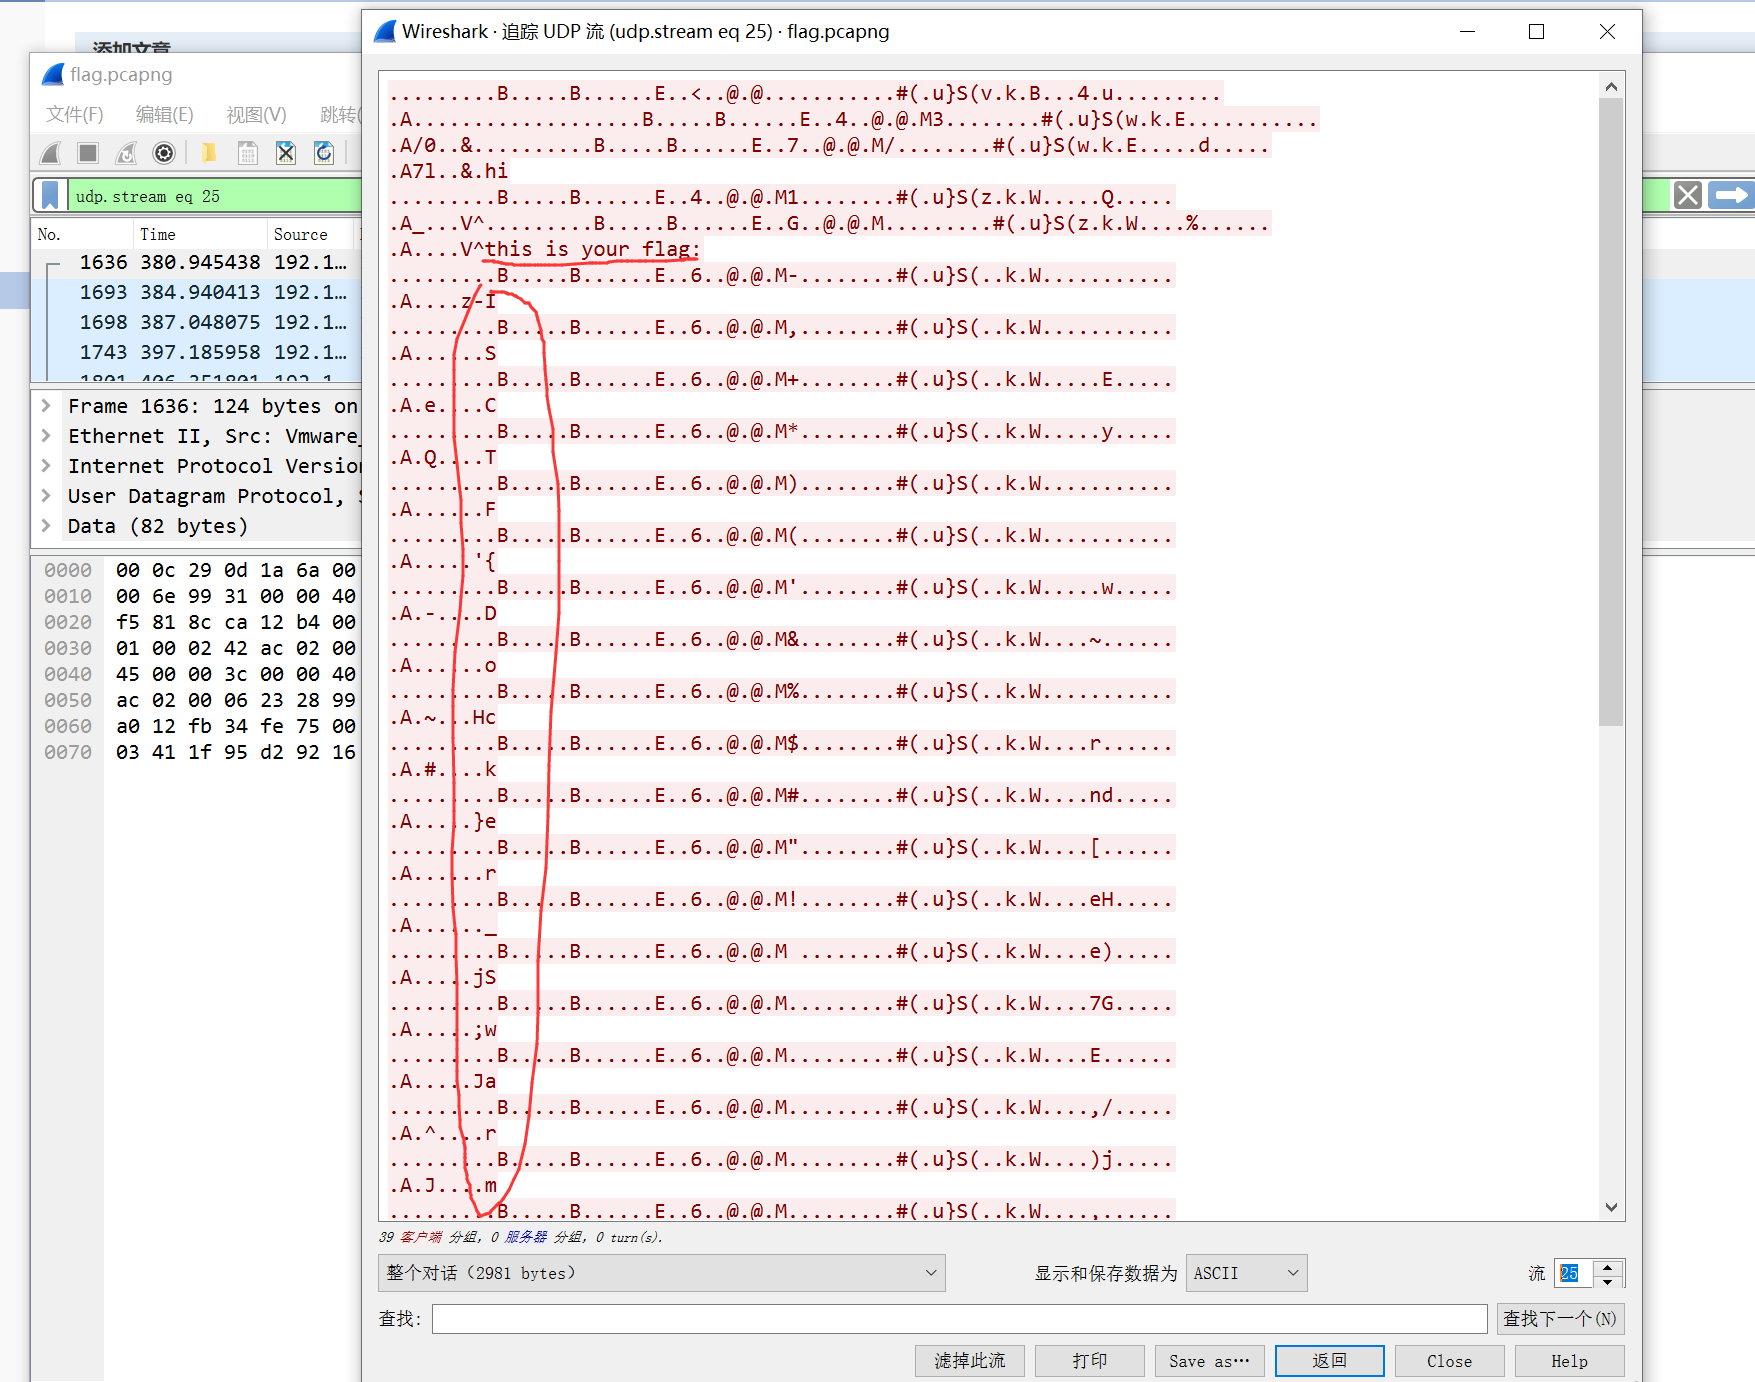1755x1382 pixels.
Task: Open capture options gear icon
Action: click(x=164, y=153)
